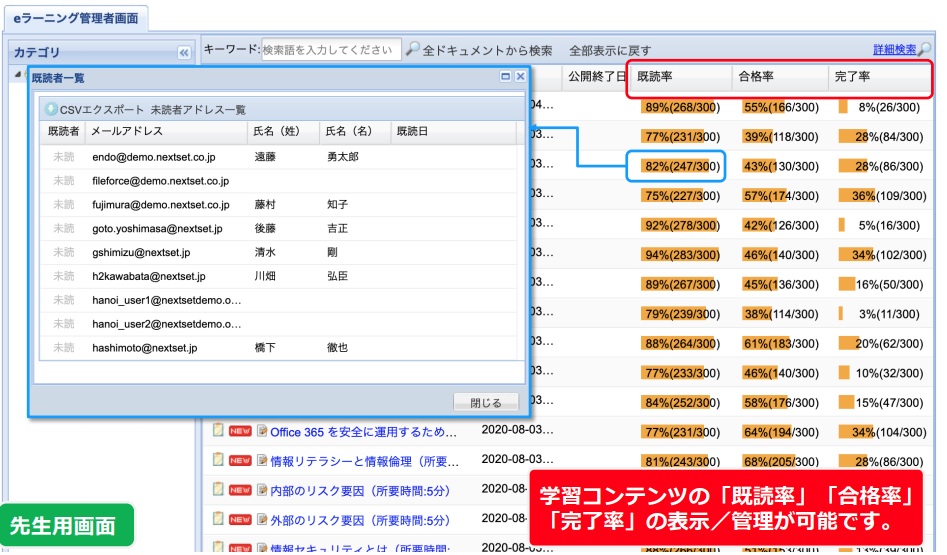
Task: Open the eラーニング管理者画面 tab
Action: click(76, 18)
